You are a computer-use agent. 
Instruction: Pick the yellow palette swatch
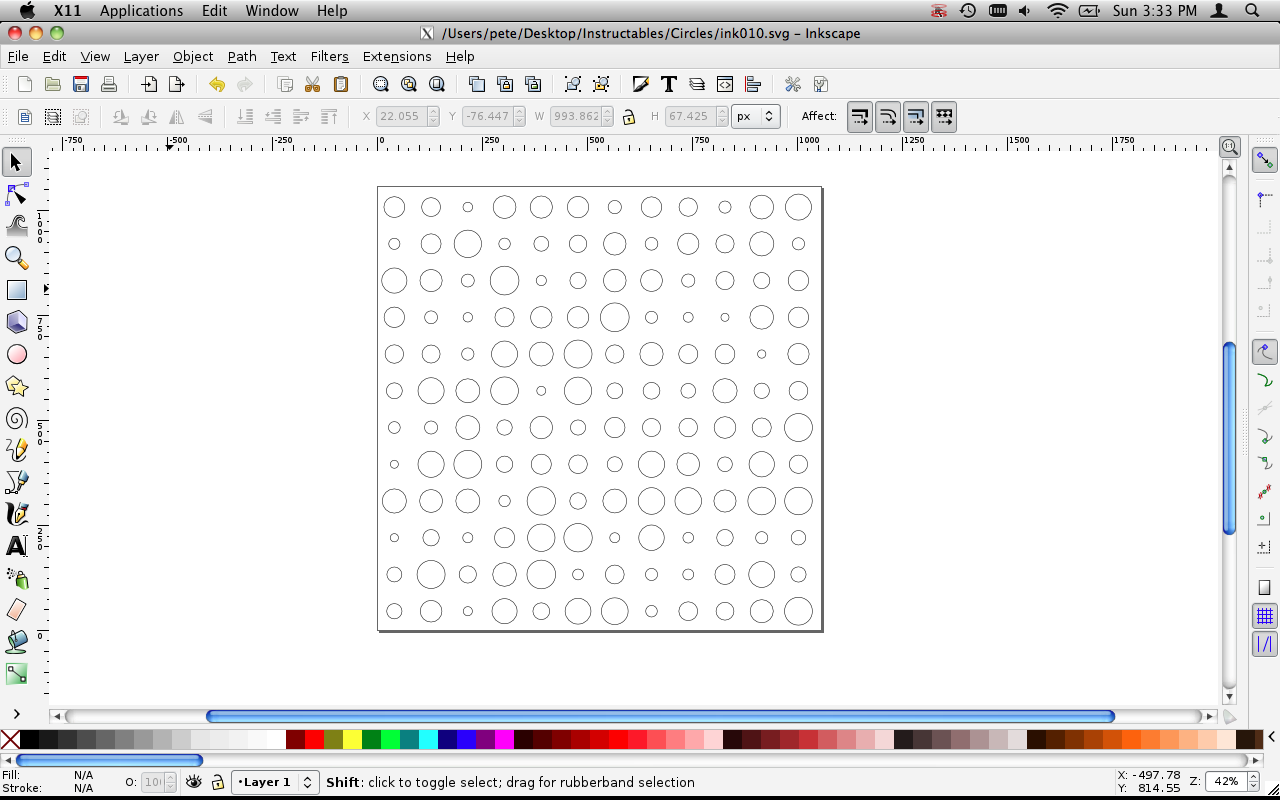click(x=352, y=740)
